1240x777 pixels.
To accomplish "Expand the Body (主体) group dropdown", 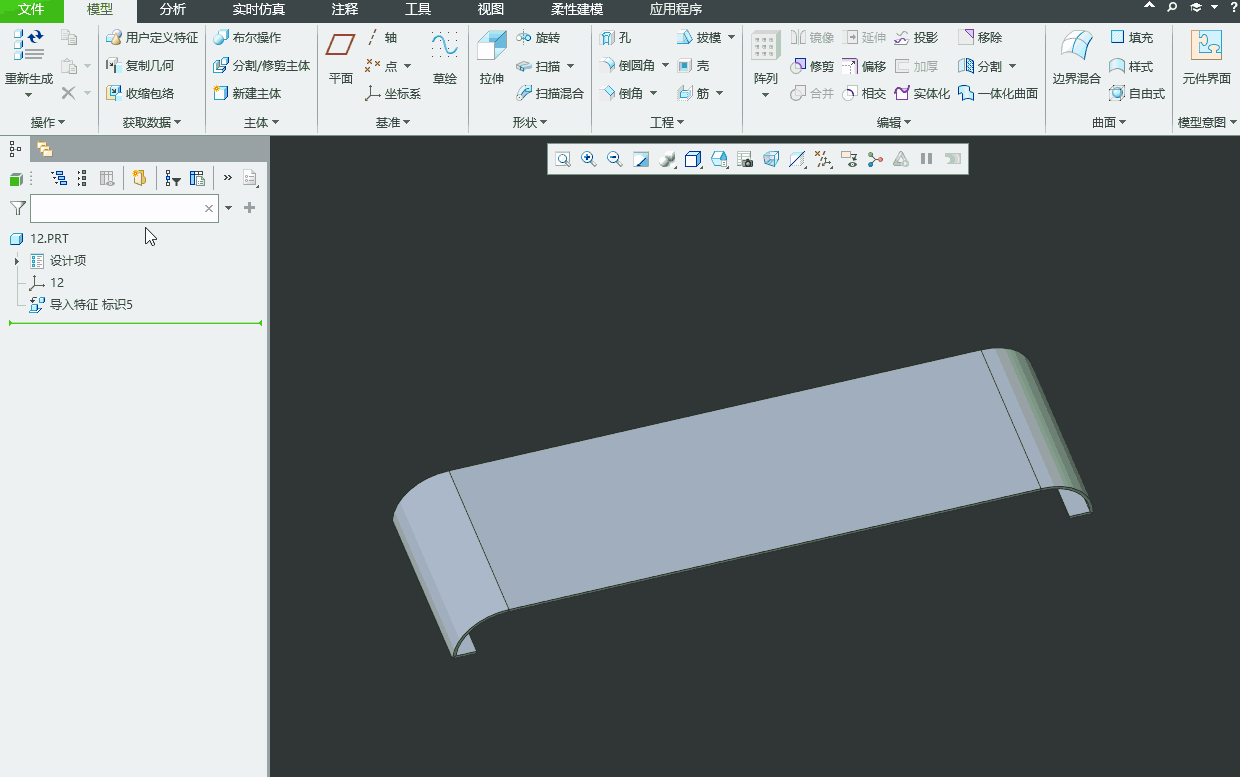I will coord(261,122).
